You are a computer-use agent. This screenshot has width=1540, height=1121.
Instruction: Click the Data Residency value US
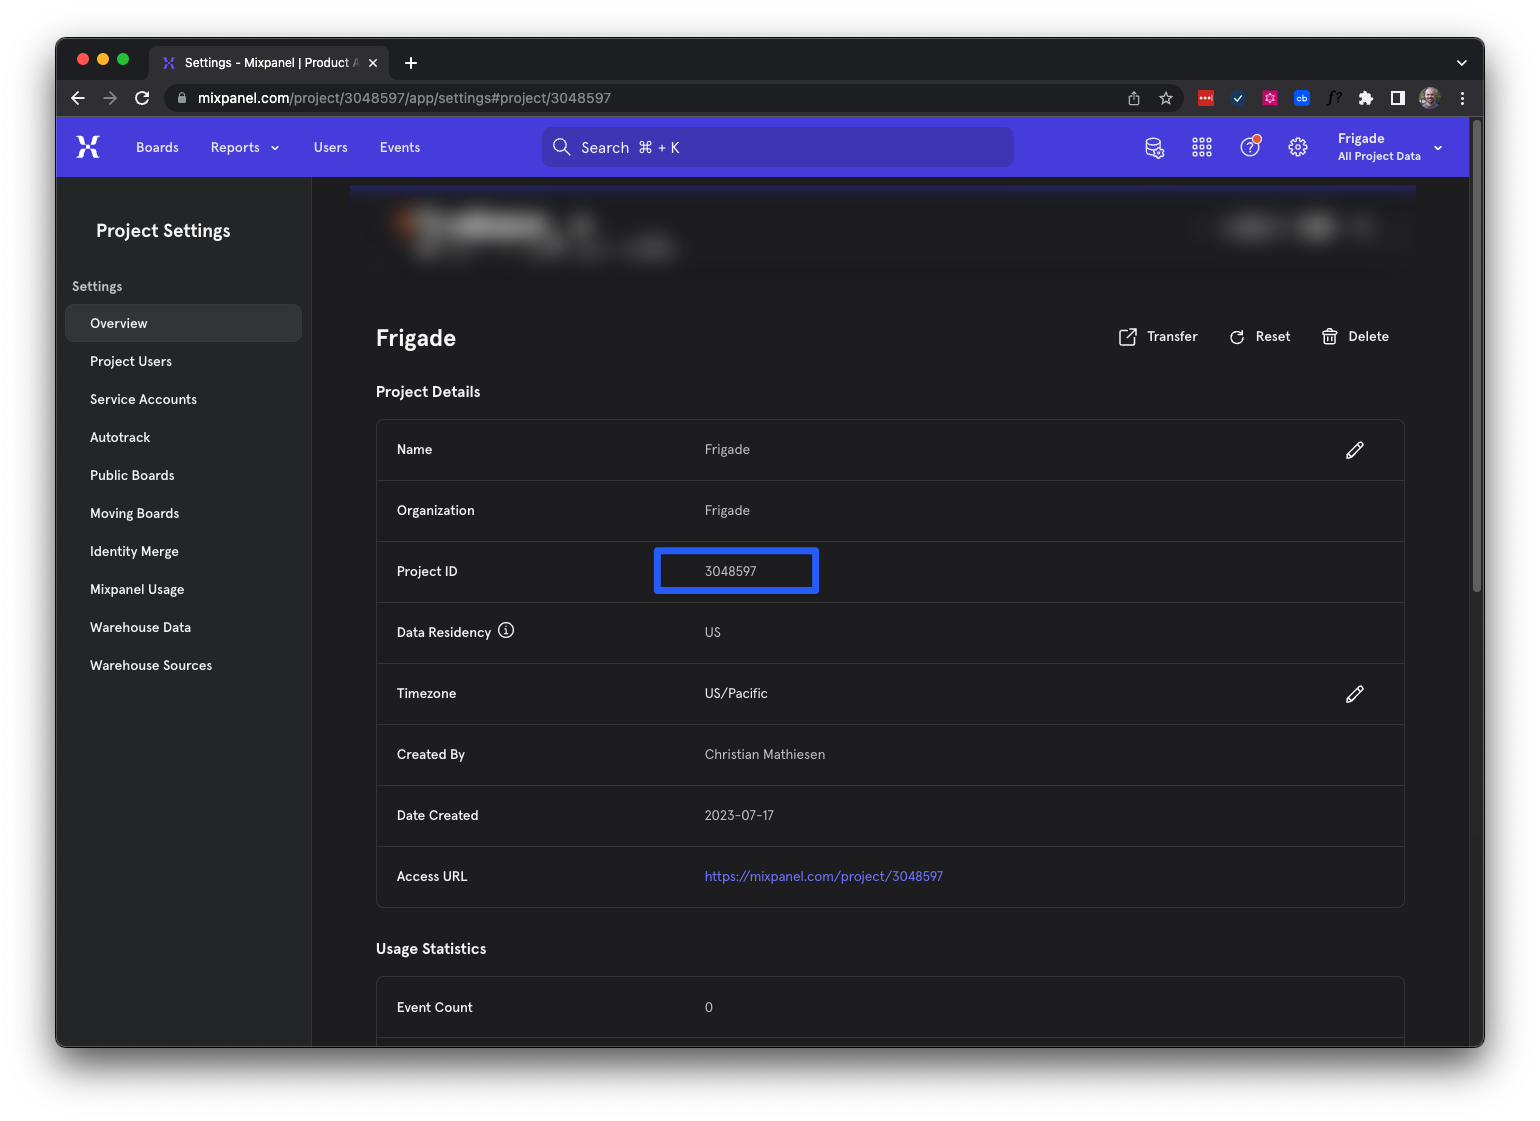(713, 633)
